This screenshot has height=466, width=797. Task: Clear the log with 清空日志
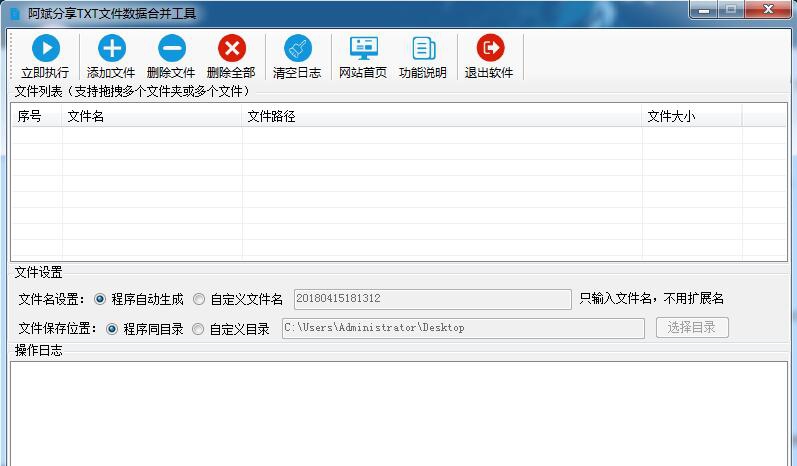pos(297,56)
